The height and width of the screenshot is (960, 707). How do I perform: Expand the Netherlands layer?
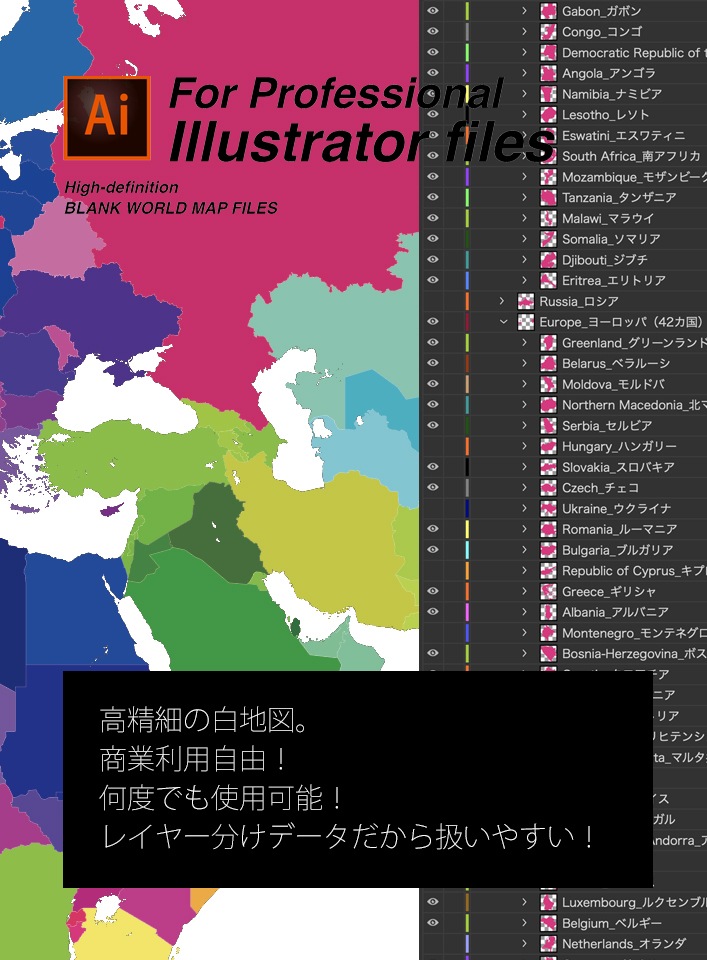[525, 943]
